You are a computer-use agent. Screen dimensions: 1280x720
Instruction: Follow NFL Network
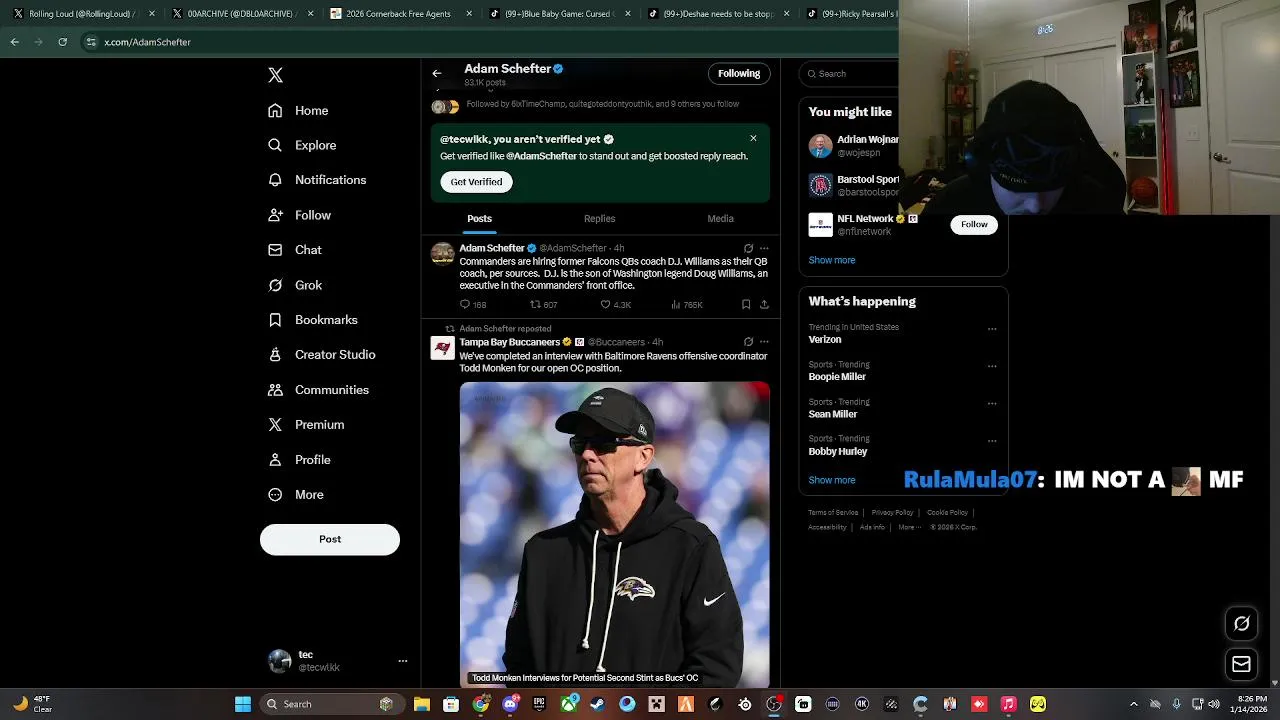click(974, 225)
